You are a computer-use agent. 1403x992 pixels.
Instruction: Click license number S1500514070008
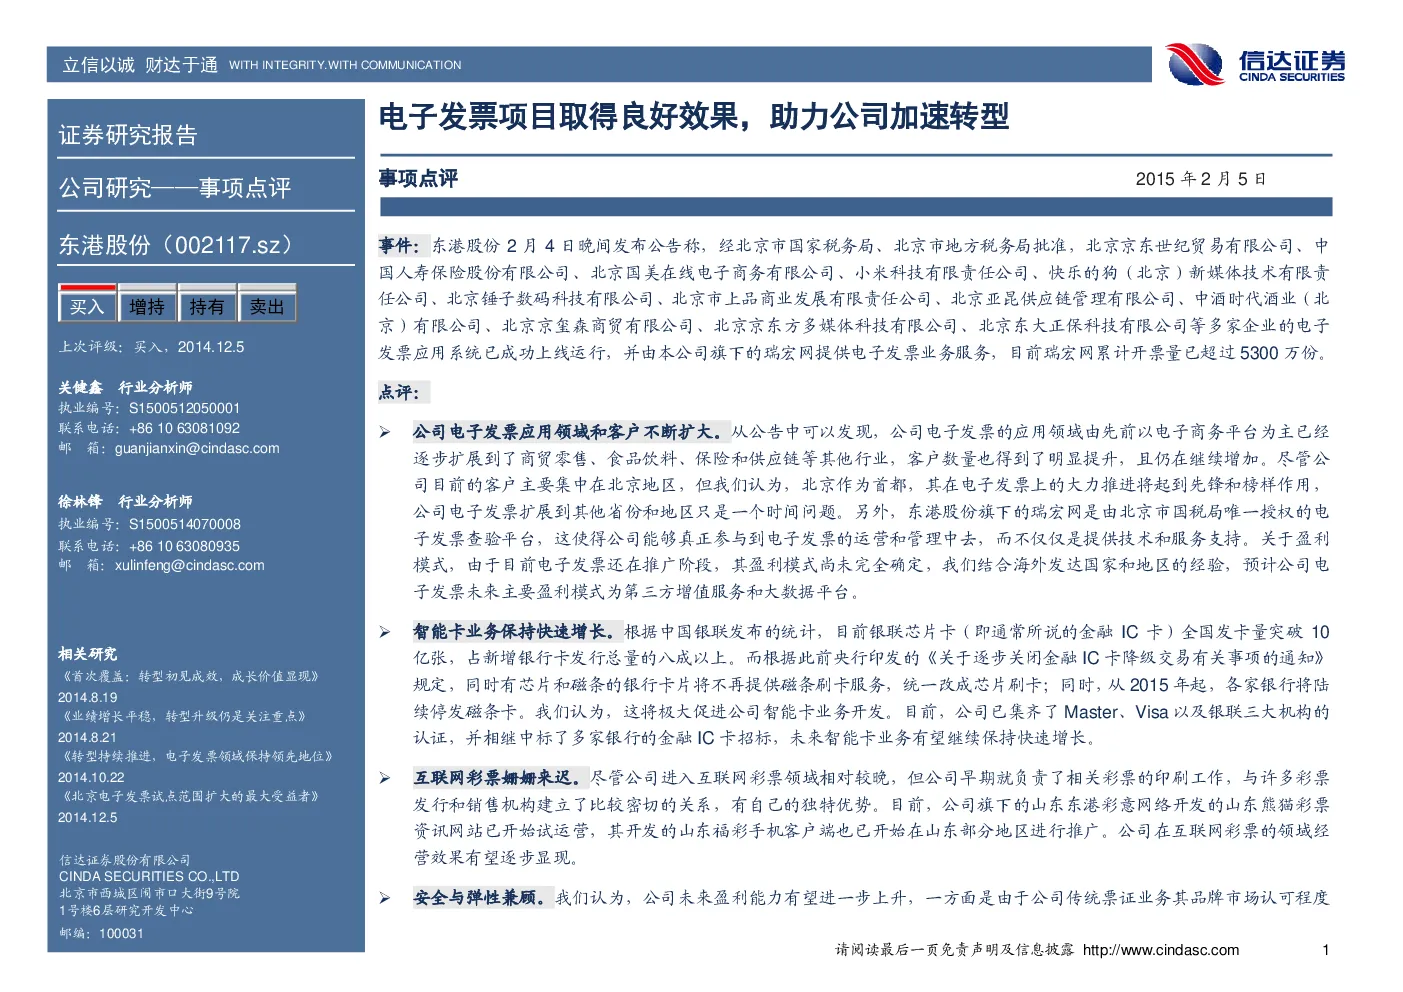[184, 524]
